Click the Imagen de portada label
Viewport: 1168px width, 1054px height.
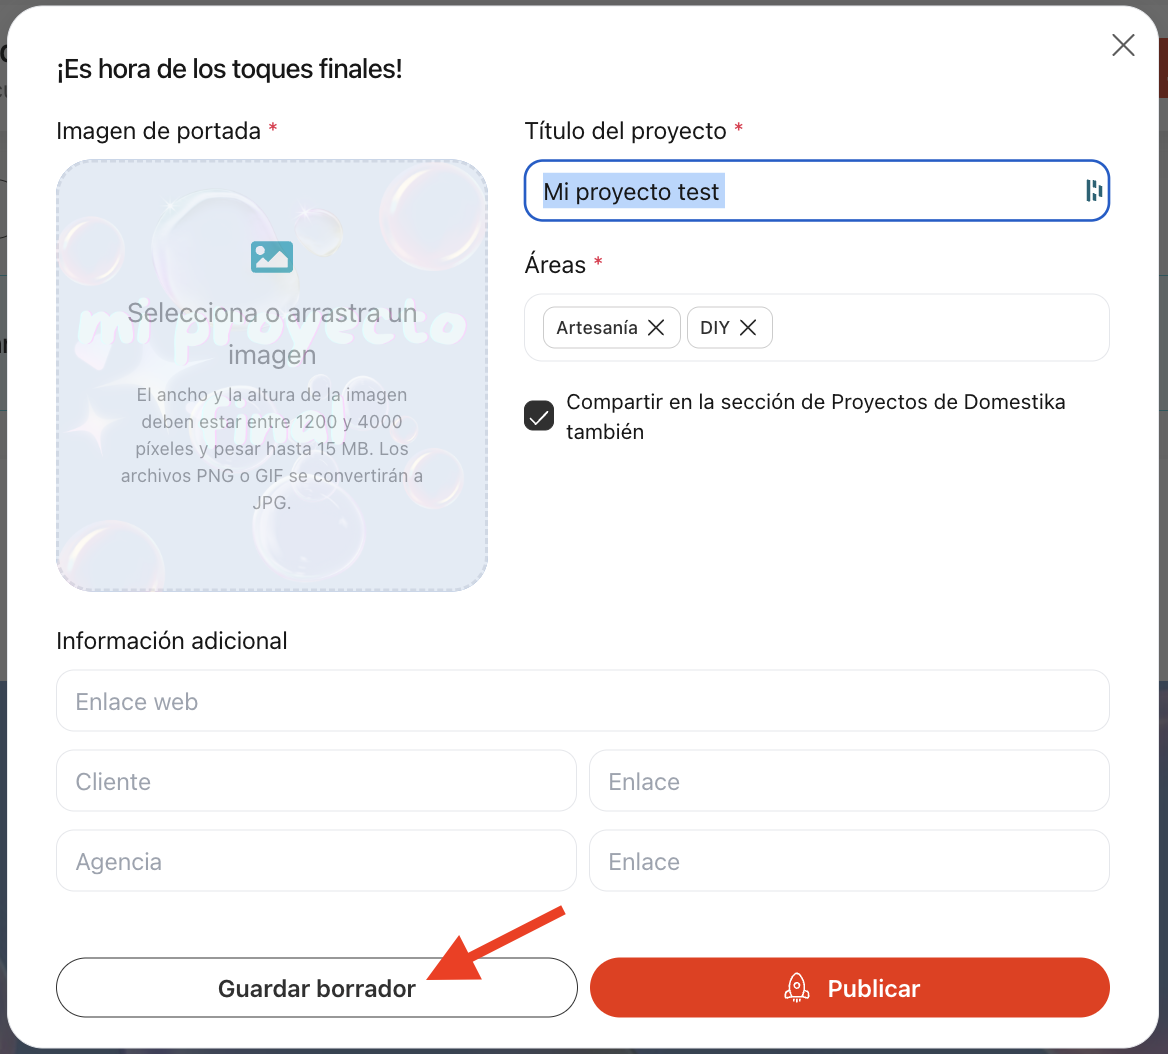click(159, 131)
